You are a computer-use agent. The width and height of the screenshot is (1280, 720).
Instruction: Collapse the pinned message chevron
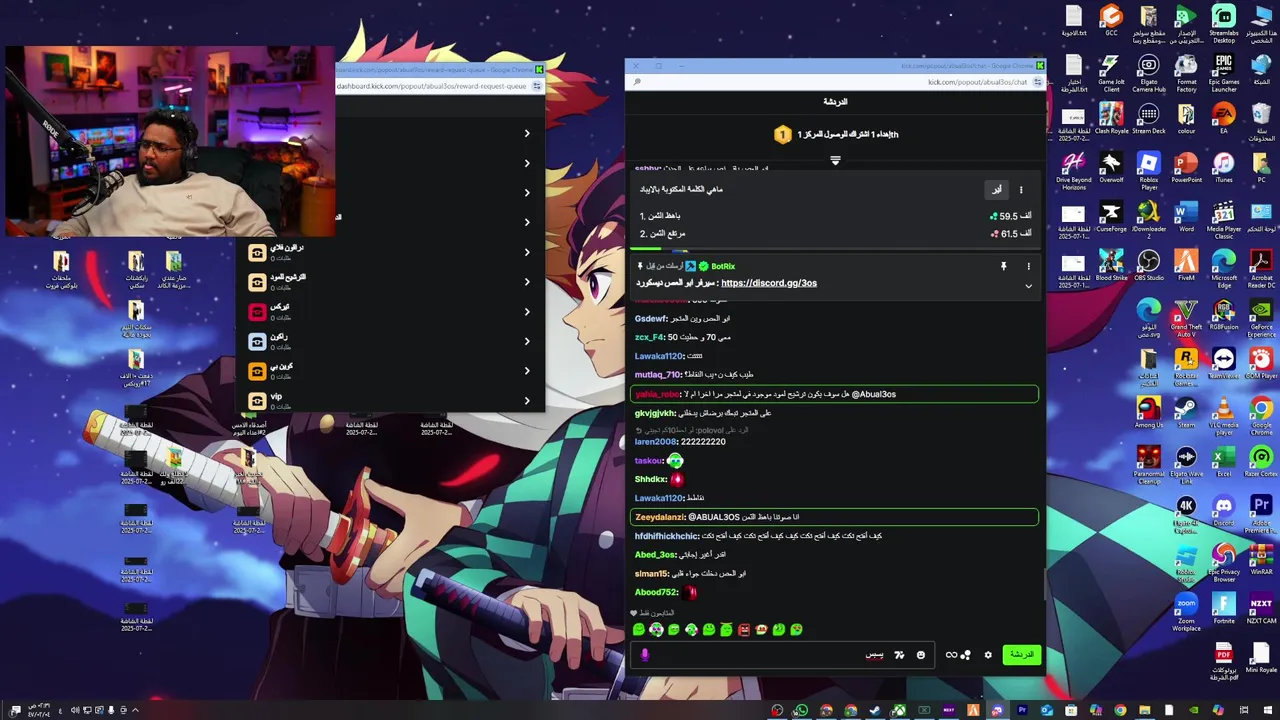[x=1028, y=286]
